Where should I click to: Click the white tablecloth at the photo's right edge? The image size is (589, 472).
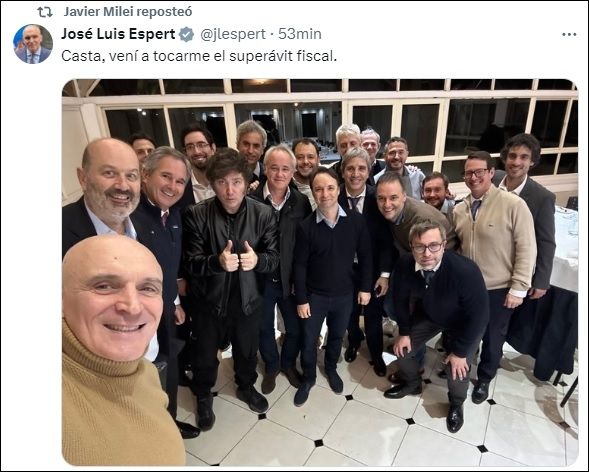point(564,248)
